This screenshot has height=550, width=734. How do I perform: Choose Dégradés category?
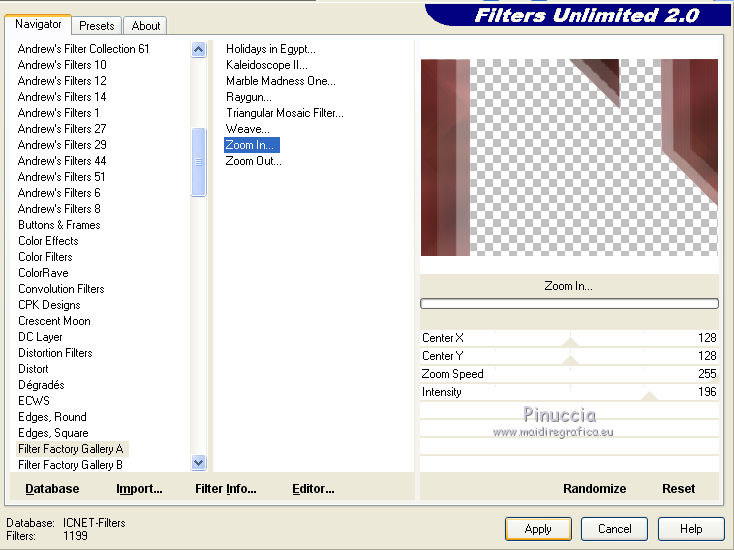click(41, 385)
